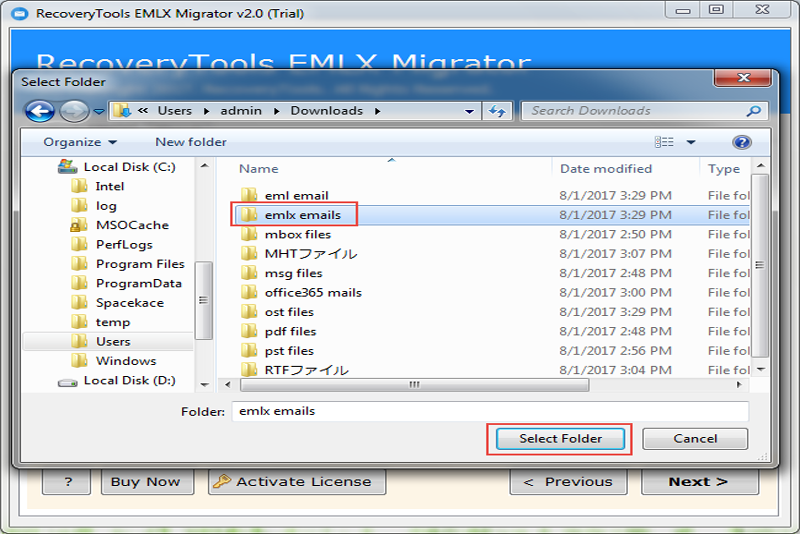Expand the arrow after admin breadcrumb
This screenshot has height=534, width=800.
tap(276, 111)
